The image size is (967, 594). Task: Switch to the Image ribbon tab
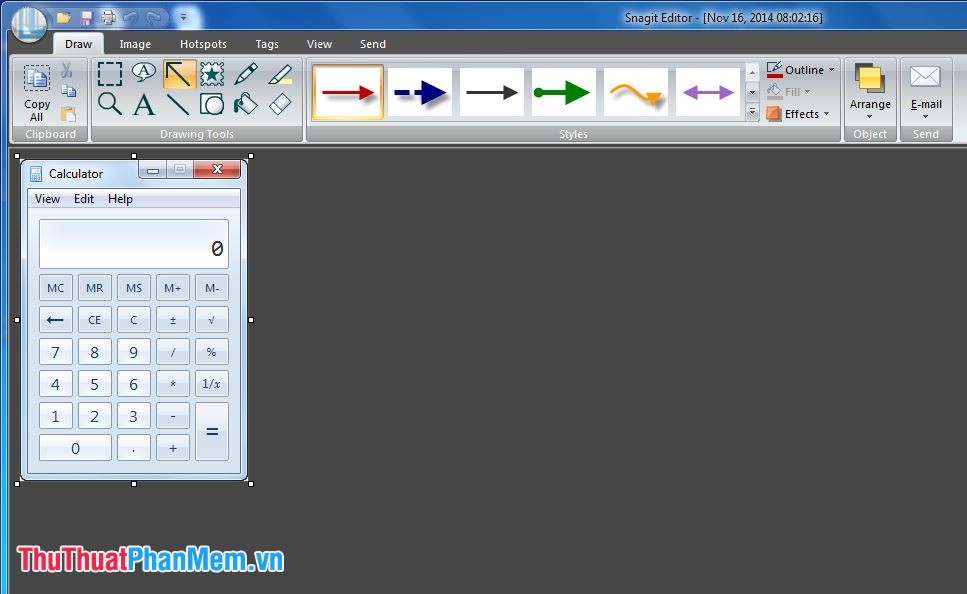[x=135, y=44]
